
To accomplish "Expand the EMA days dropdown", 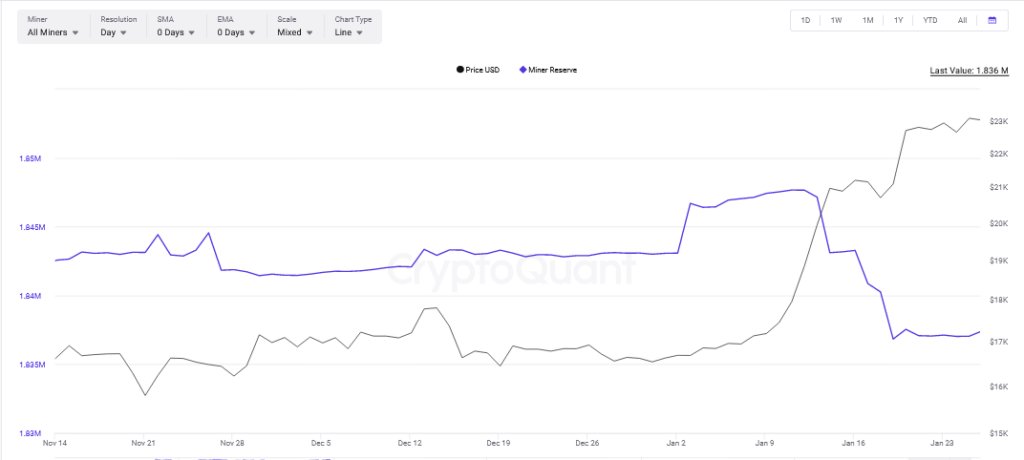I will 236,32.
